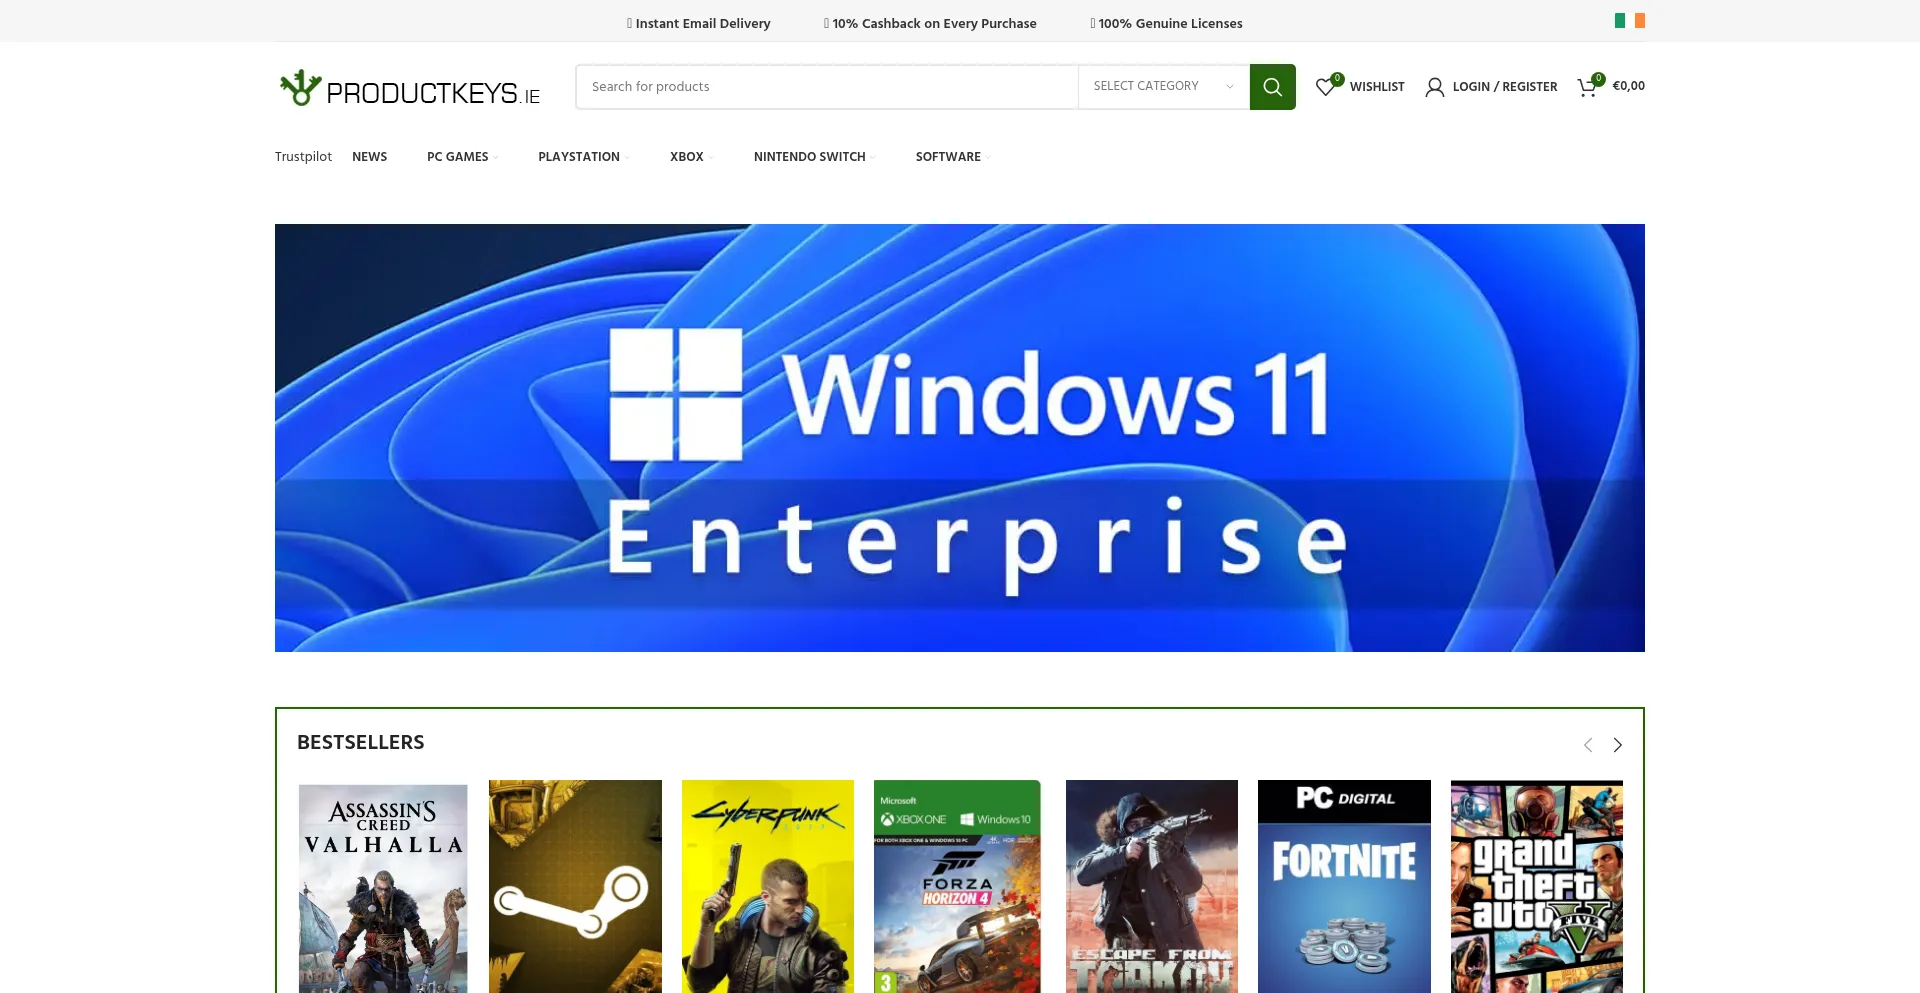The image size is (1920, 993).
Task: Open Assassin's Creed Valhalla product thumbnail
Action: (383, 887)
